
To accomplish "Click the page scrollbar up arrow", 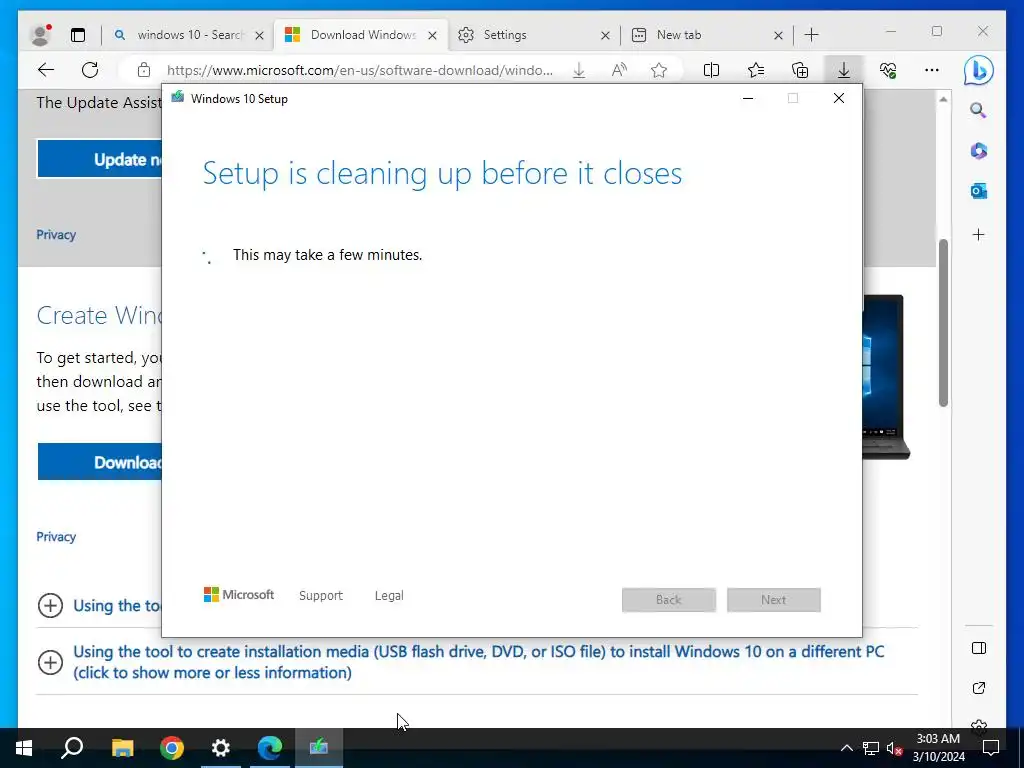I will (x=943, y=99).
